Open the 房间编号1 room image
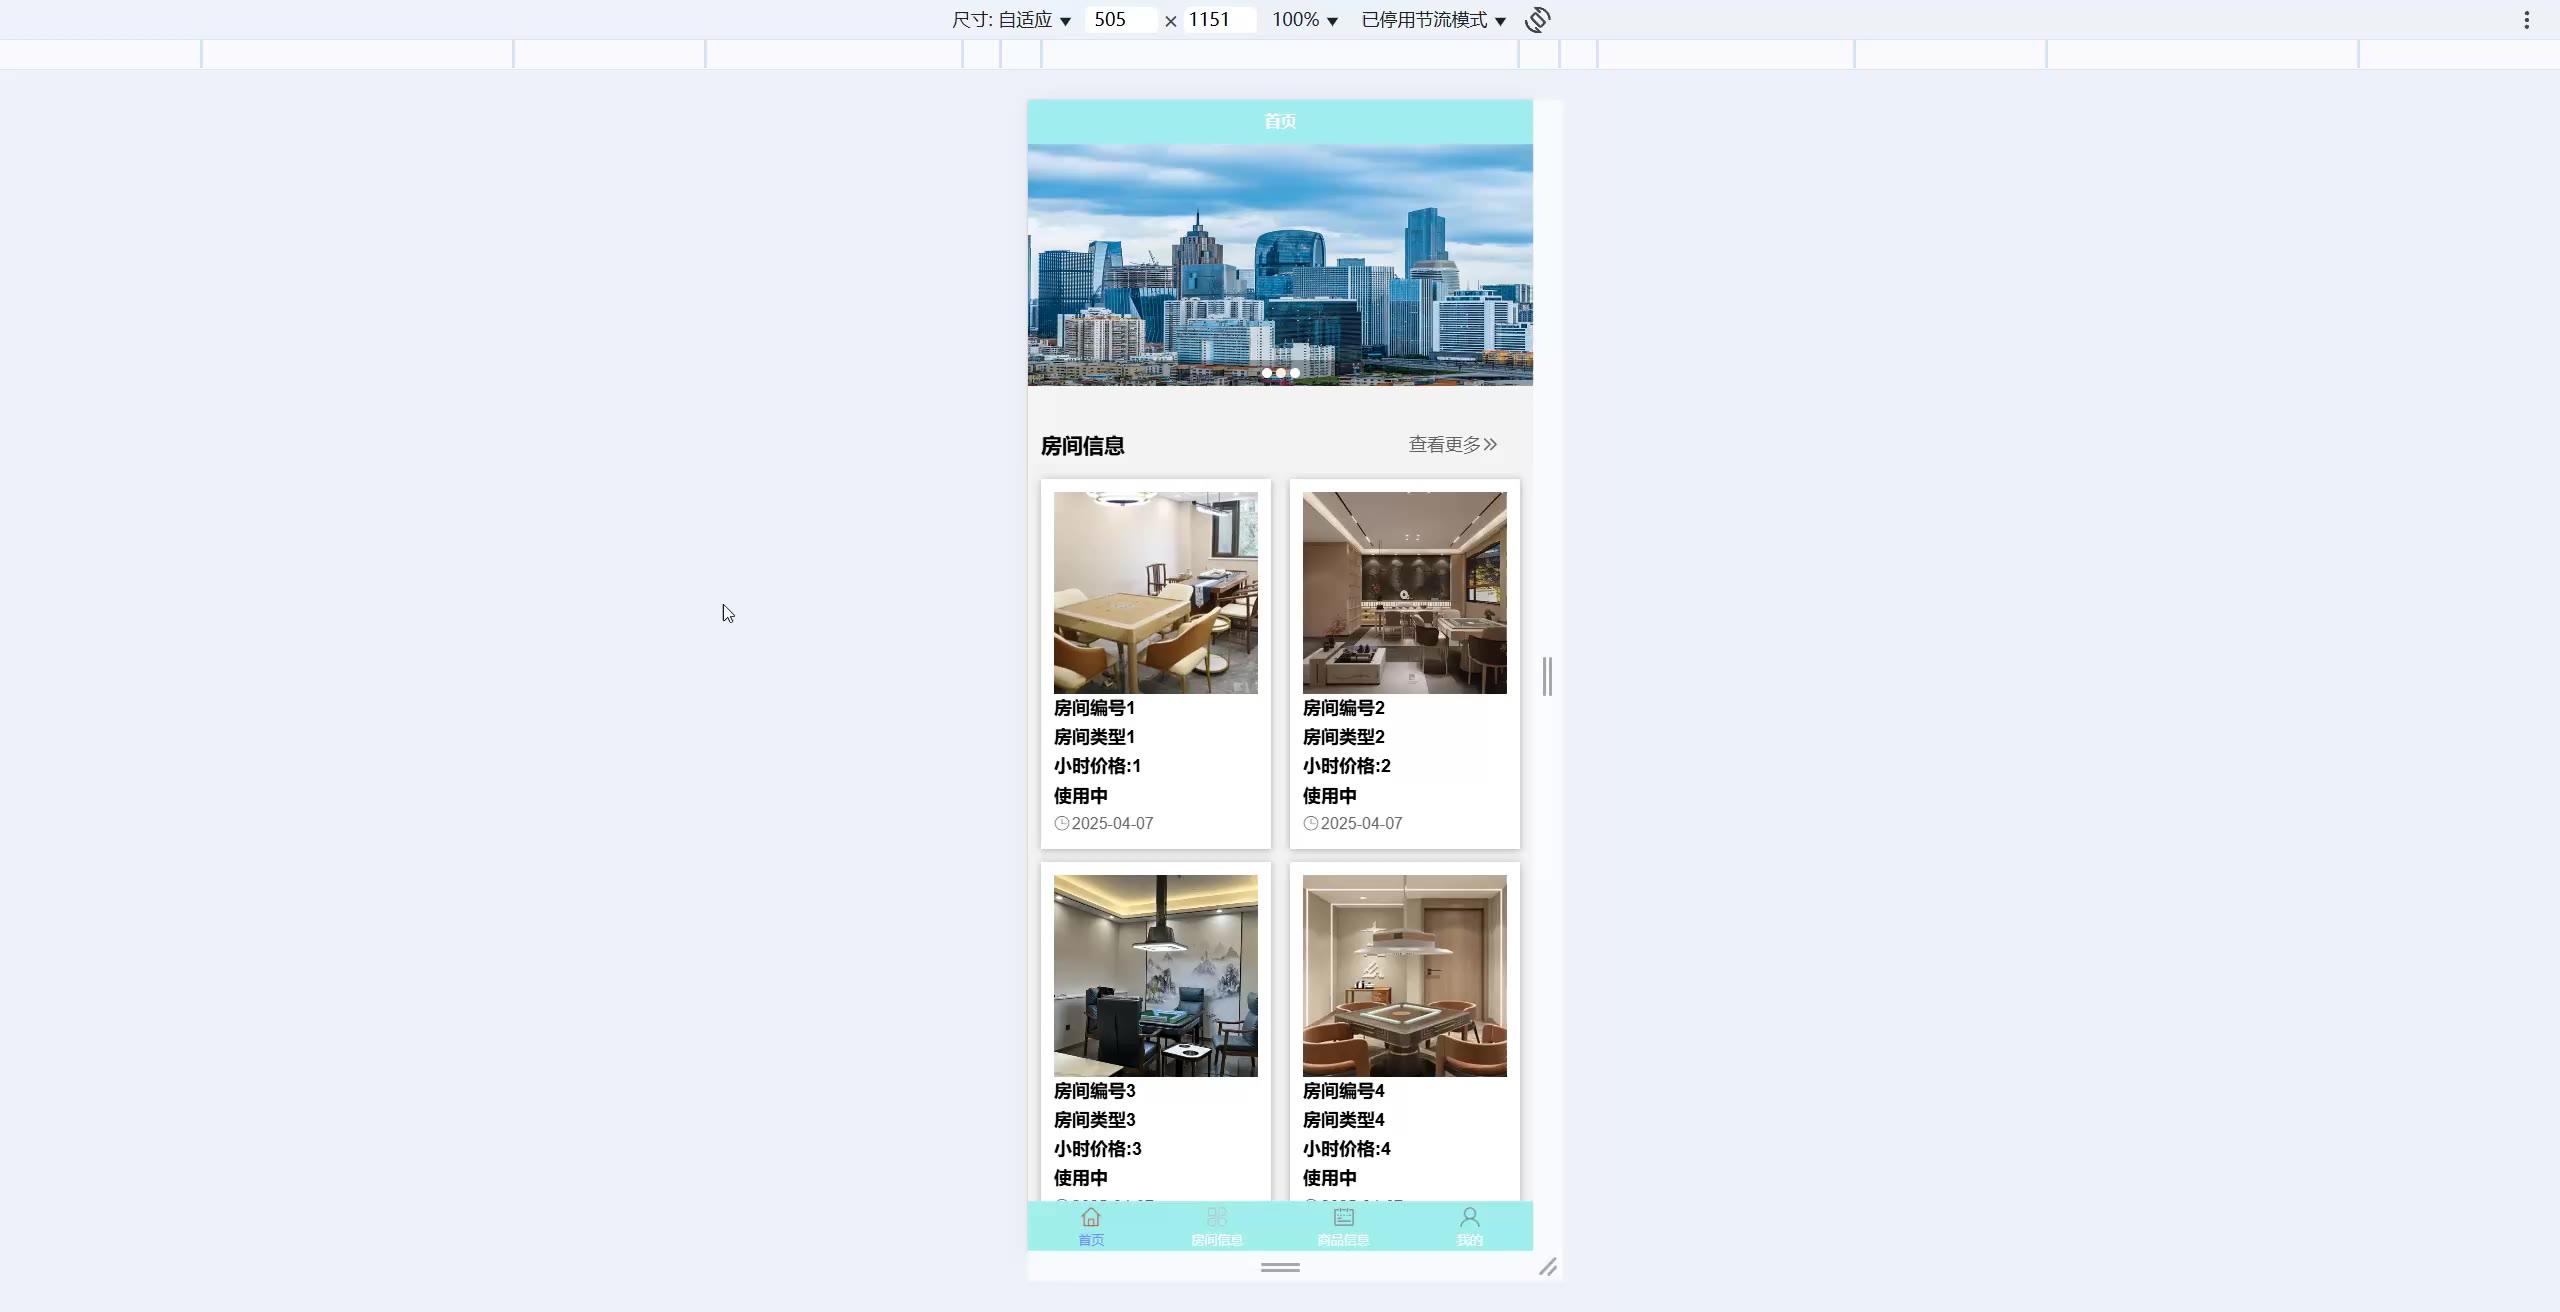Image resolution: width=2560 pixels, height=1312 pixels. click(1155, 592)
